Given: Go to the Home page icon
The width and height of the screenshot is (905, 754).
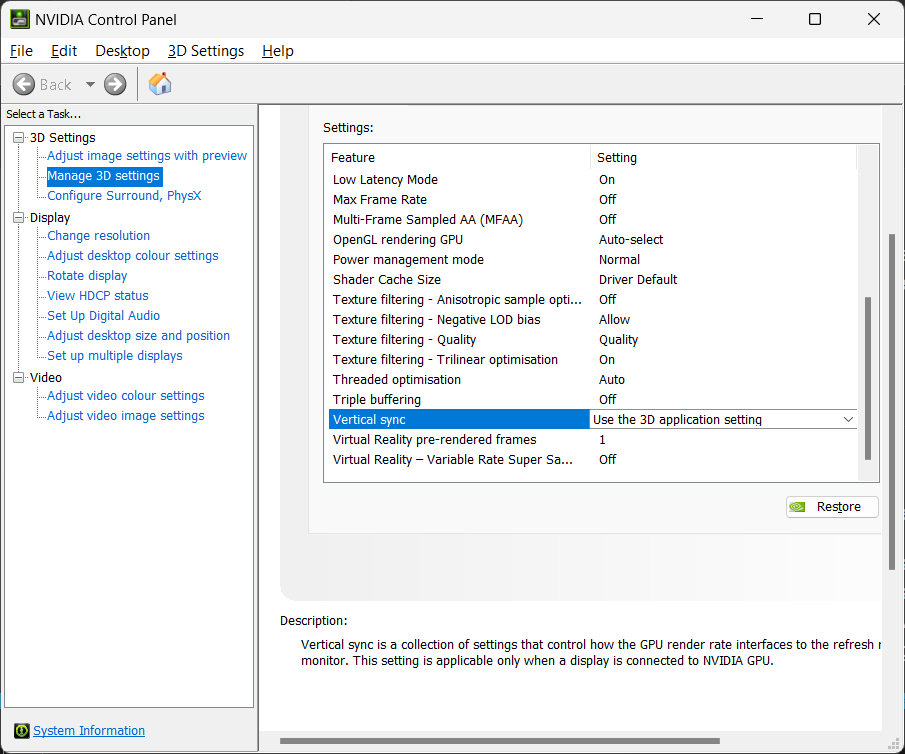Looking at the screenshot, I should coord(160,84).
